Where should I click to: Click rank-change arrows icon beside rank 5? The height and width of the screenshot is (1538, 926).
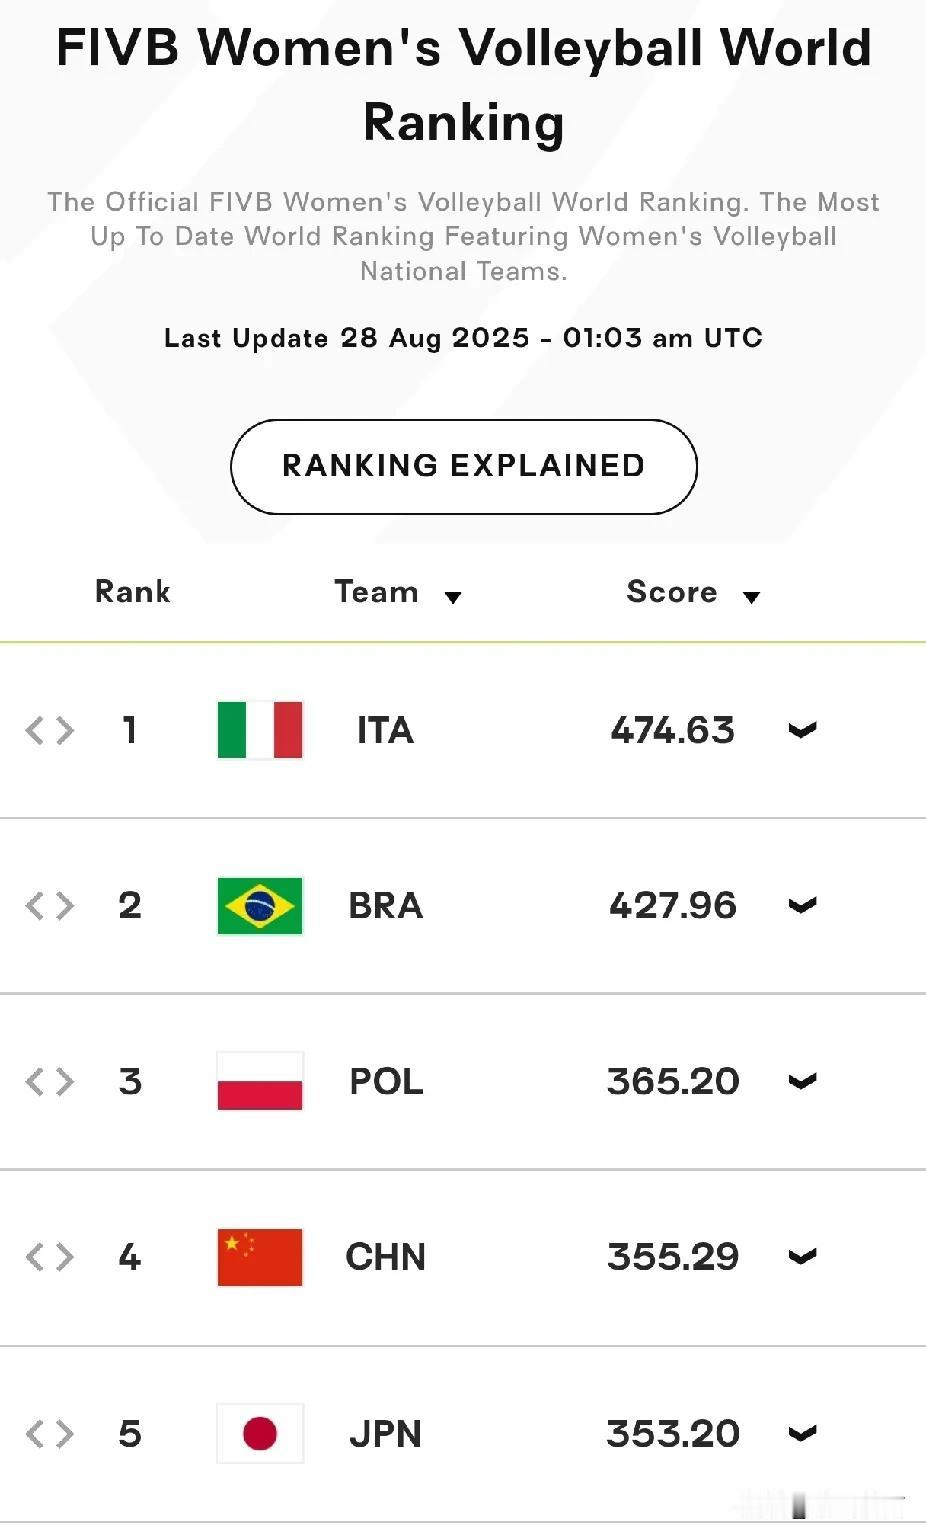(x=50, y=1433)
